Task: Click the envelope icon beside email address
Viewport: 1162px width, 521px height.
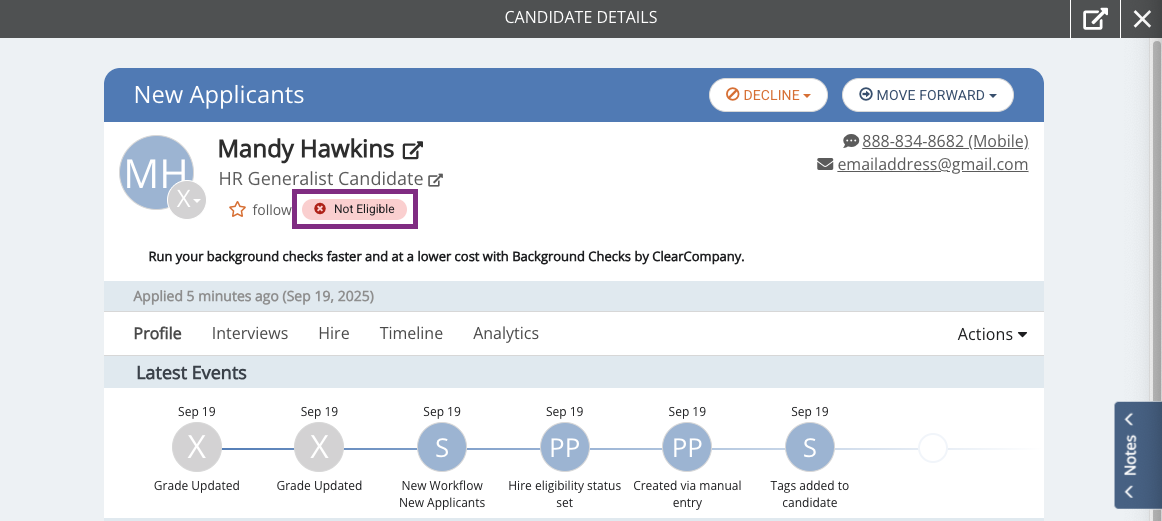Action: (825, 165)
